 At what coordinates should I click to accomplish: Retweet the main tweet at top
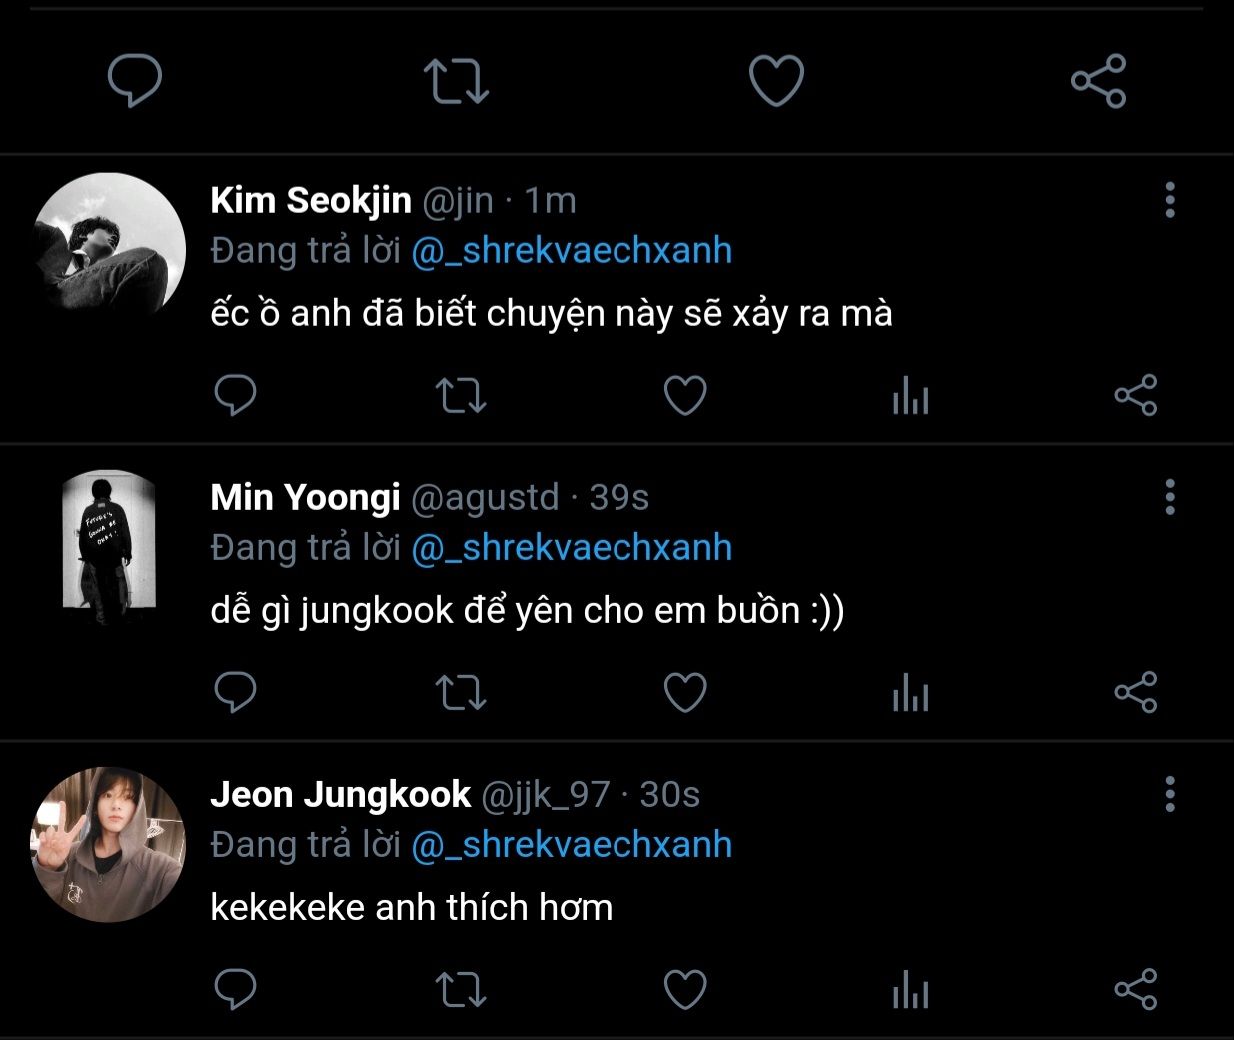(456, 81)
